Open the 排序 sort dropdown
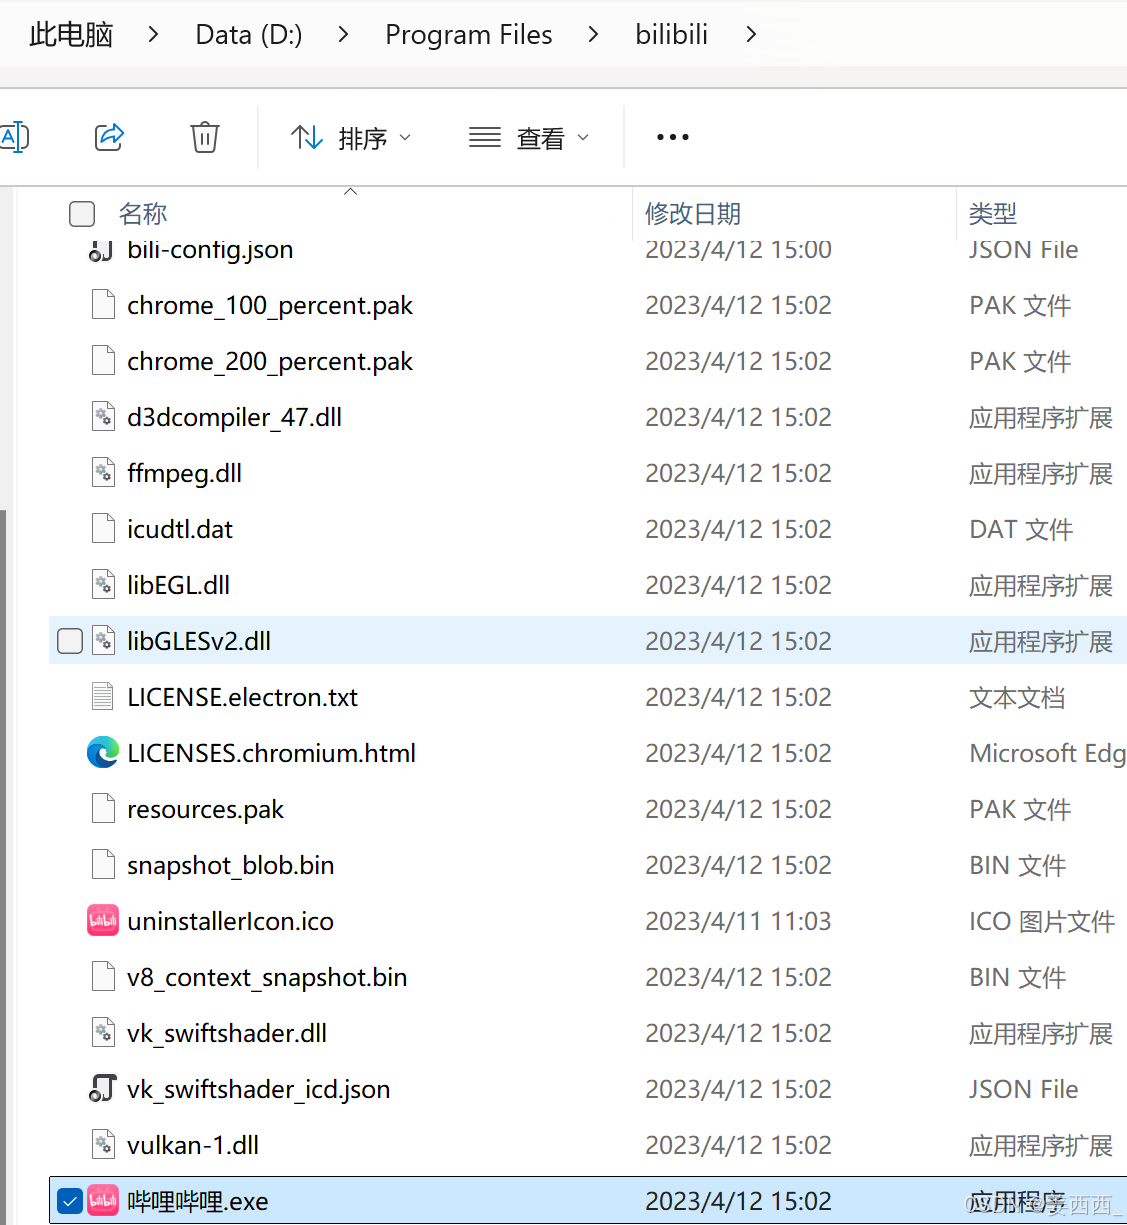 351,138
